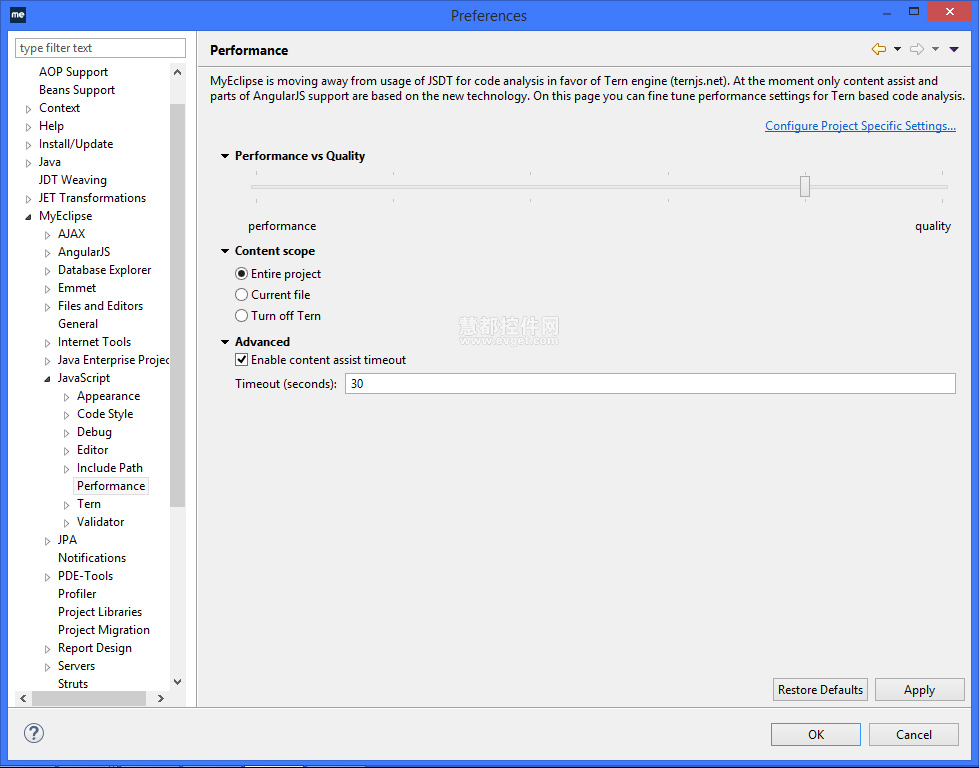This screenshot has width=979, height=768.
Task: Expand the Tern tree node
Action: [x=67, y=504]
